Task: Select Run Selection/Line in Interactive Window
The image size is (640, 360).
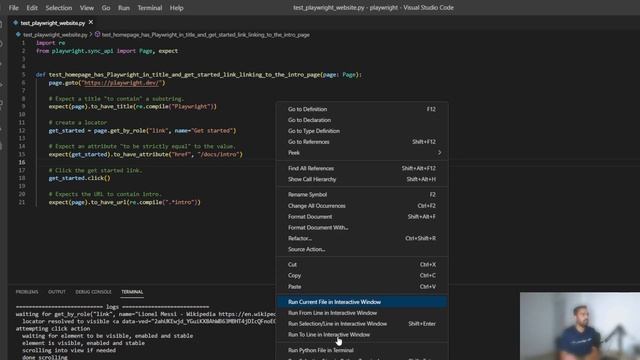Action: pyautogui.click(x=362, y=324)
